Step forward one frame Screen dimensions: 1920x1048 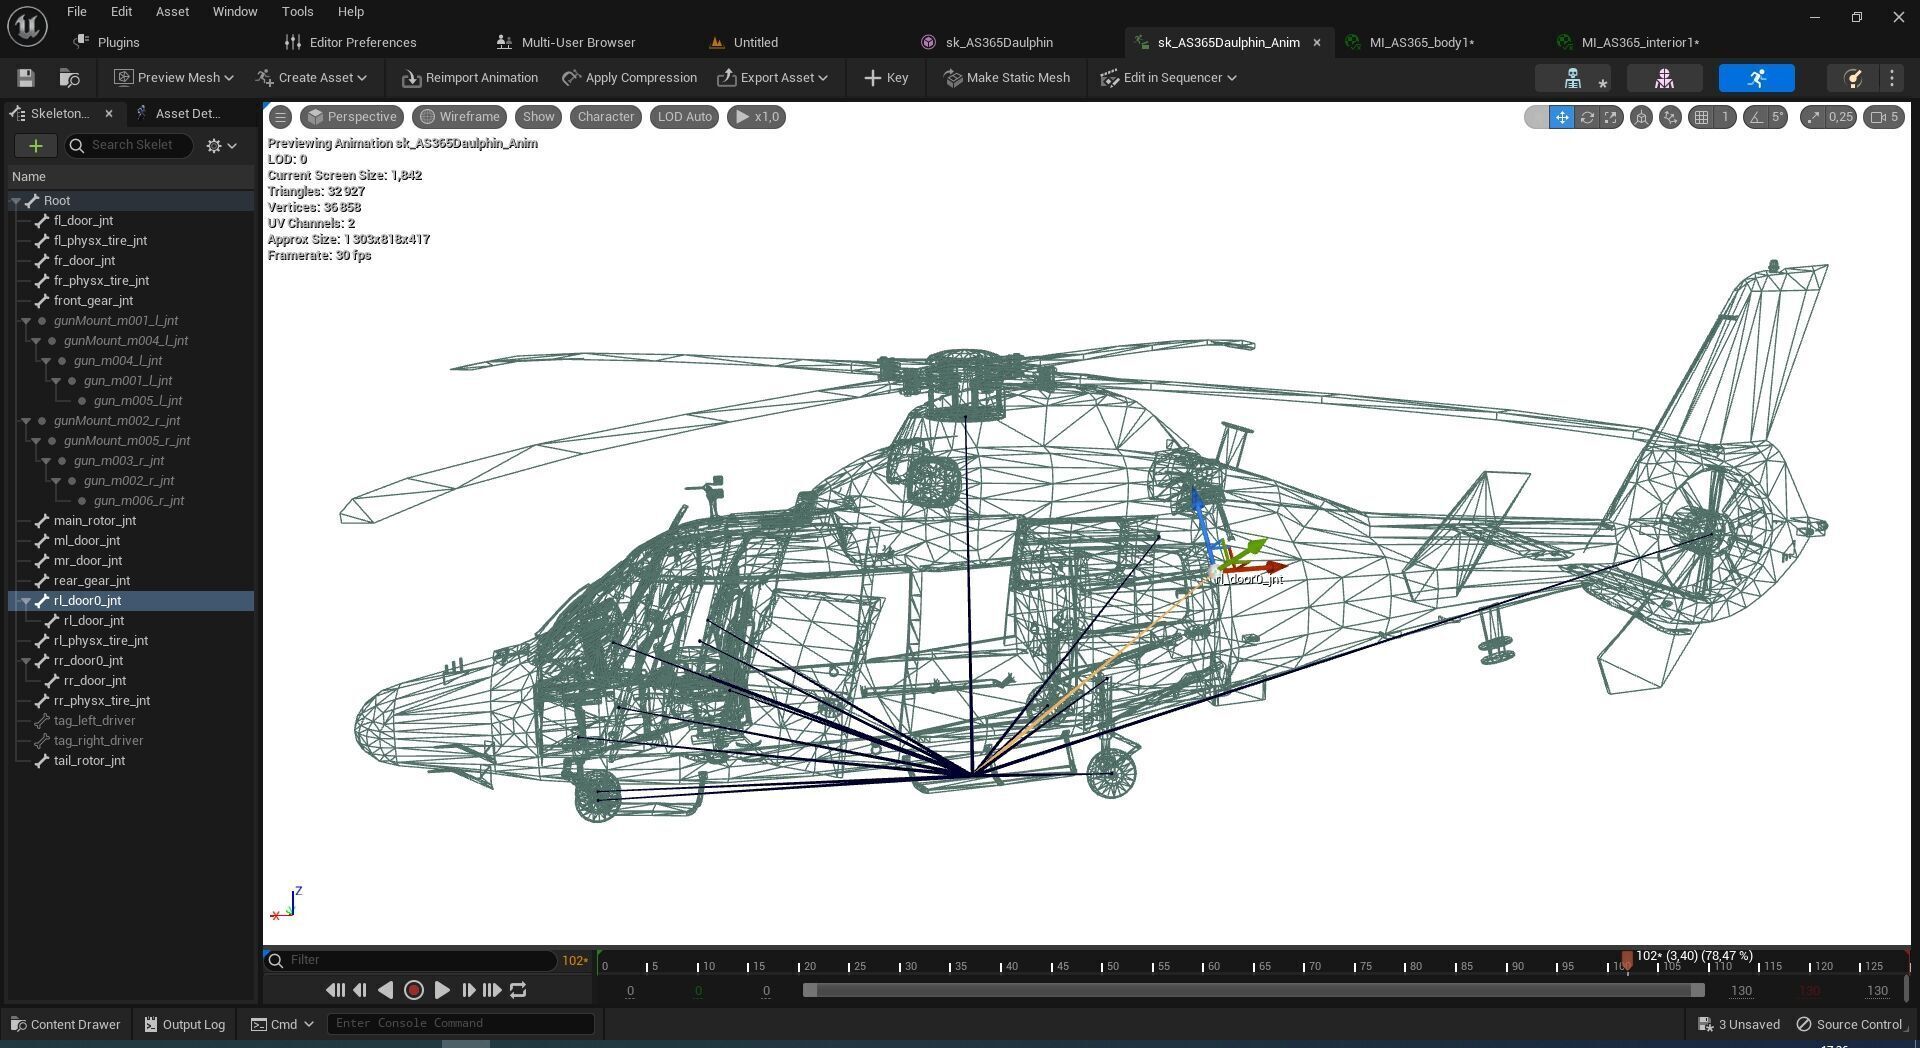pos(467,990)
